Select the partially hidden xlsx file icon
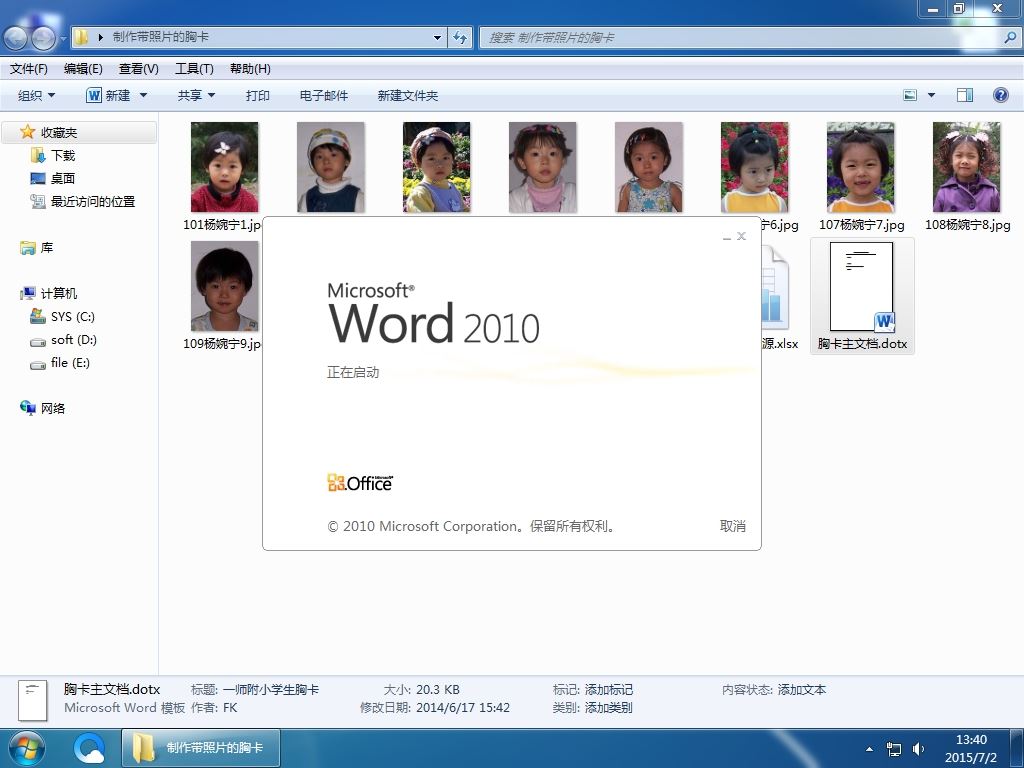Viewport: 1024px width, 768px height. 775,287
